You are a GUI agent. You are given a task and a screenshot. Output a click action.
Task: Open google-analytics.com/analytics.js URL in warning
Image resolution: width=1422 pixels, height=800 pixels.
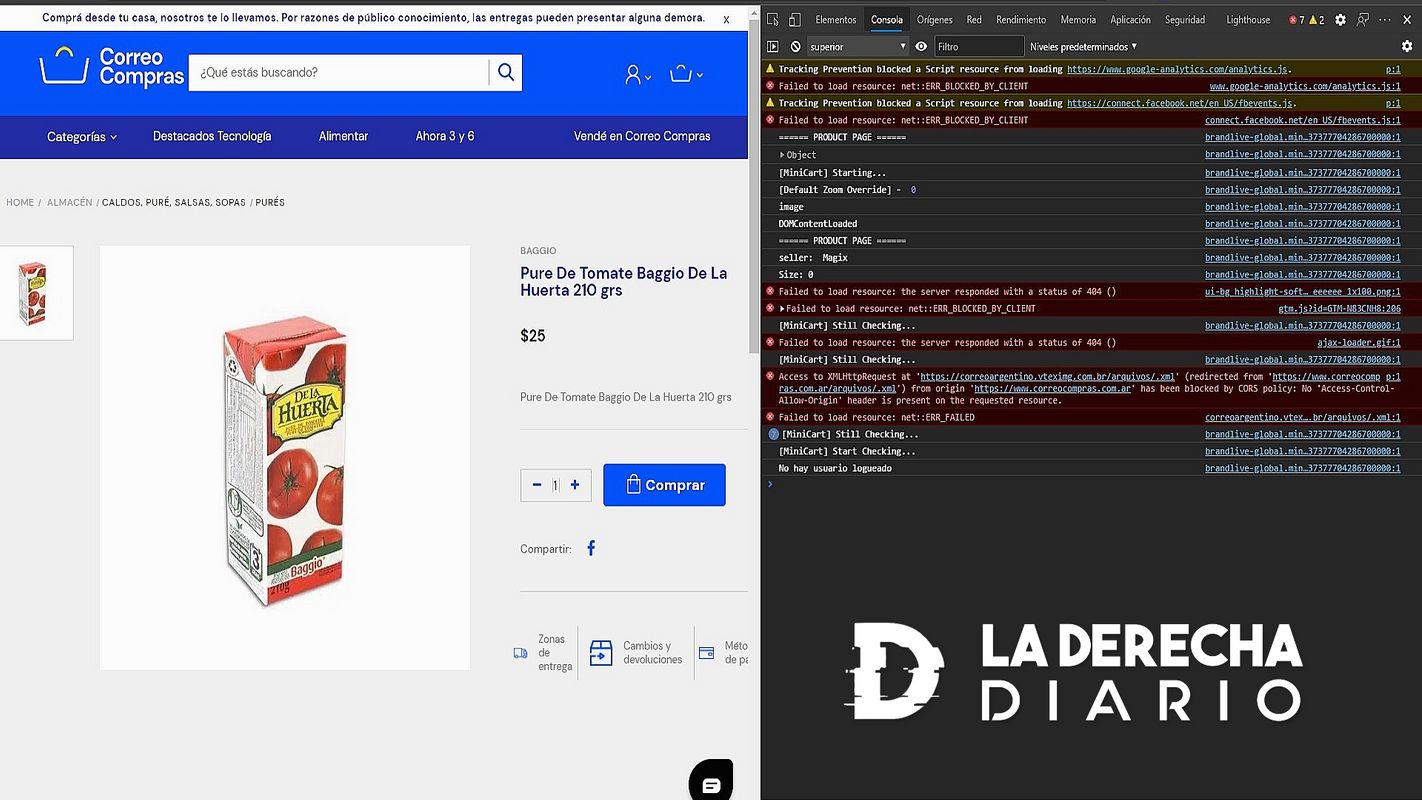1179,69
